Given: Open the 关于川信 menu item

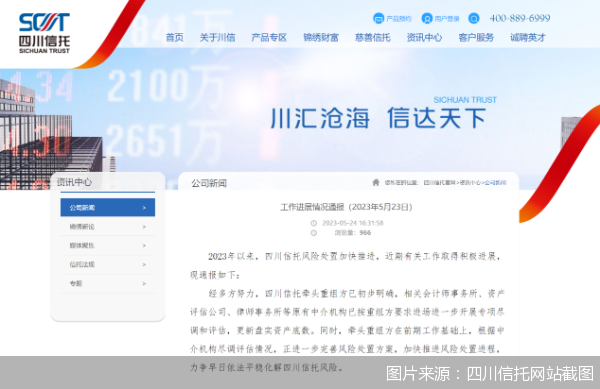Looking at the screenshot, I should click(217, 37).
